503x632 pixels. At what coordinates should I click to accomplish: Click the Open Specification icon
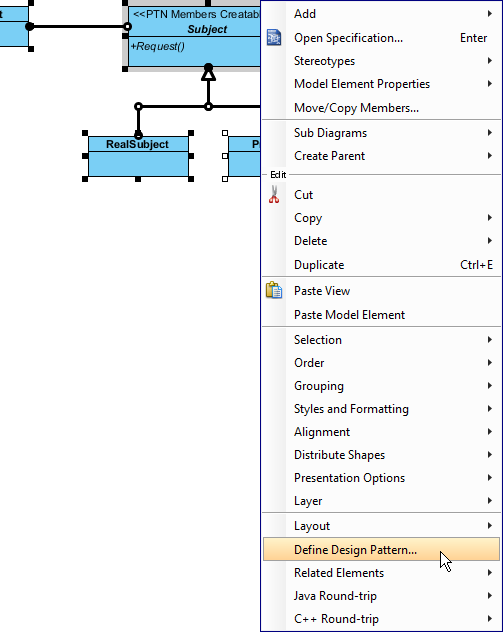tap(274, 37)
